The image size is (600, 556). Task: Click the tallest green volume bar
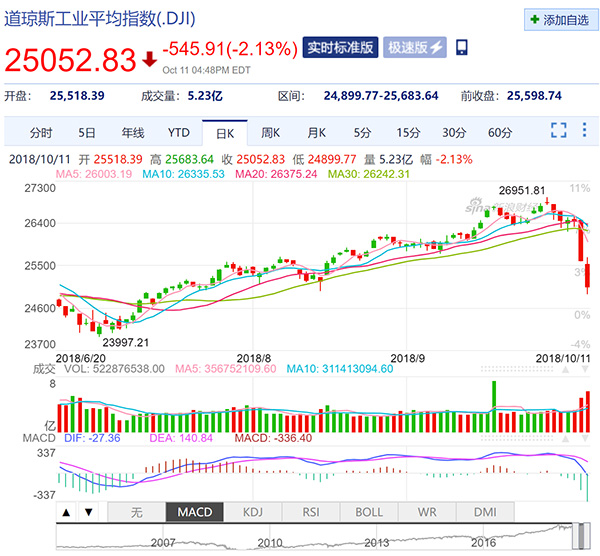point(494,406)
